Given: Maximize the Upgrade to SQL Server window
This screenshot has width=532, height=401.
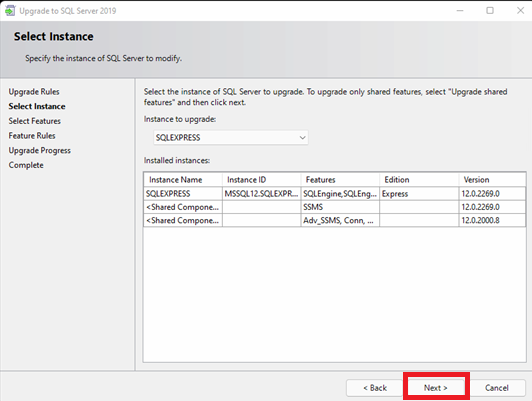Looking at the screenshot, I should pyautogui.click(x=490, y=11).
